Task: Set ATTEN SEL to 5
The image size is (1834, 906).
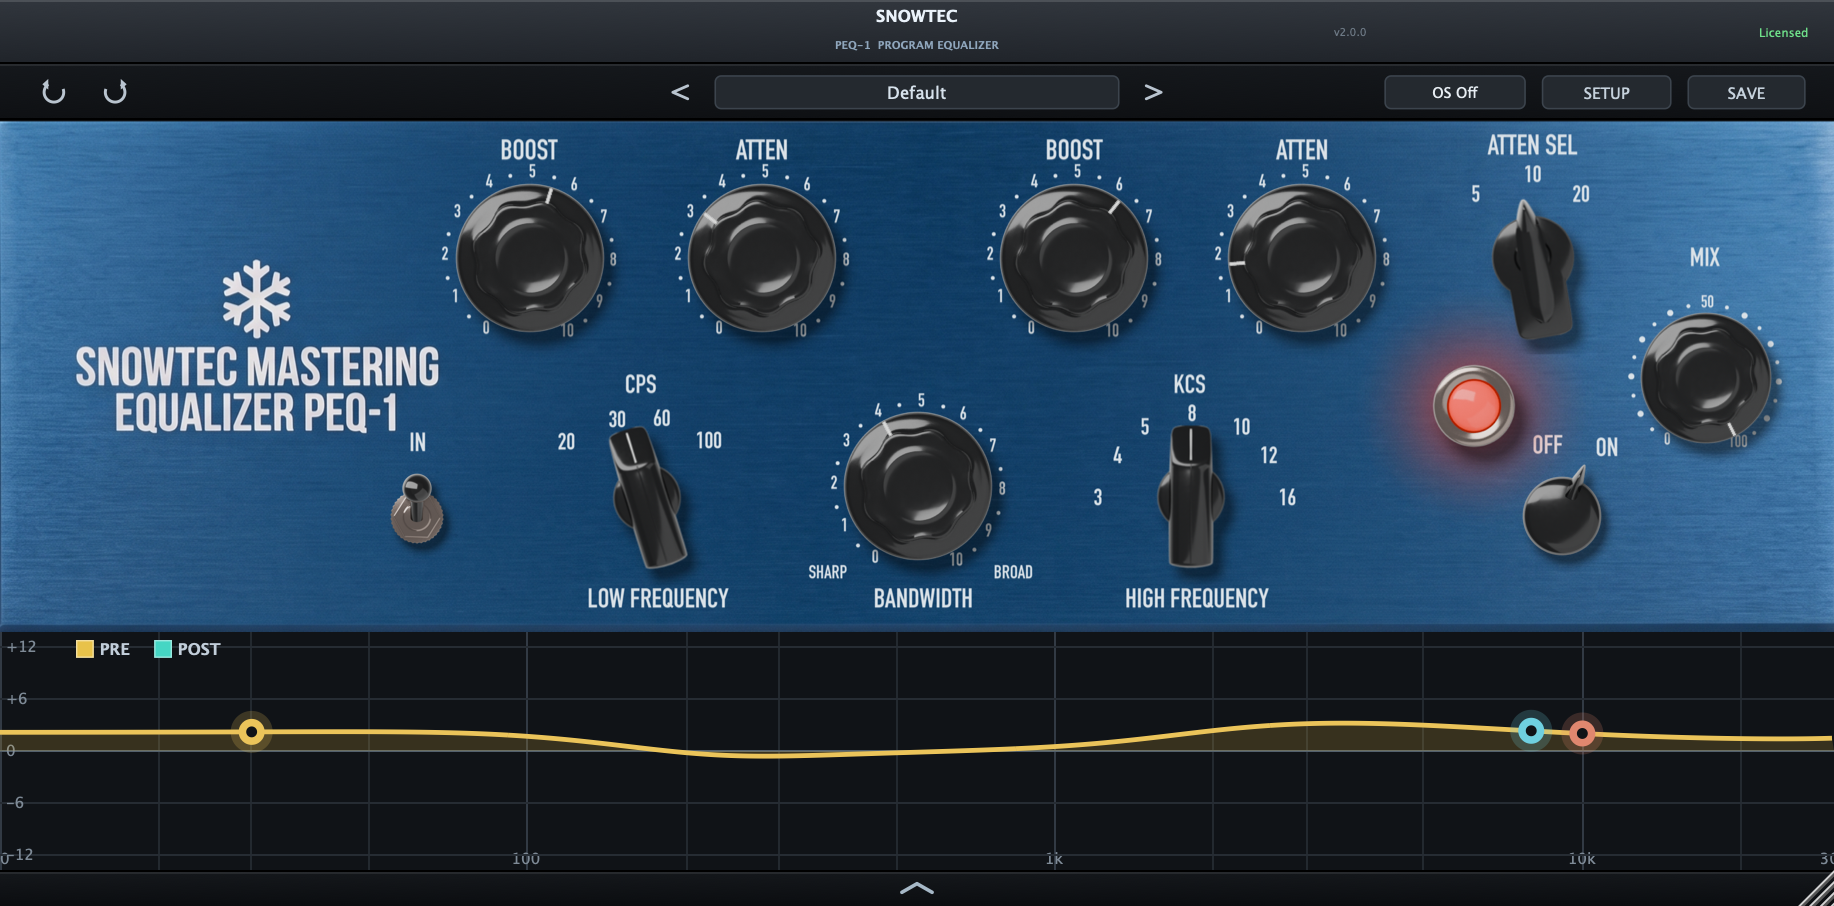Action: tap(1475, 194)
